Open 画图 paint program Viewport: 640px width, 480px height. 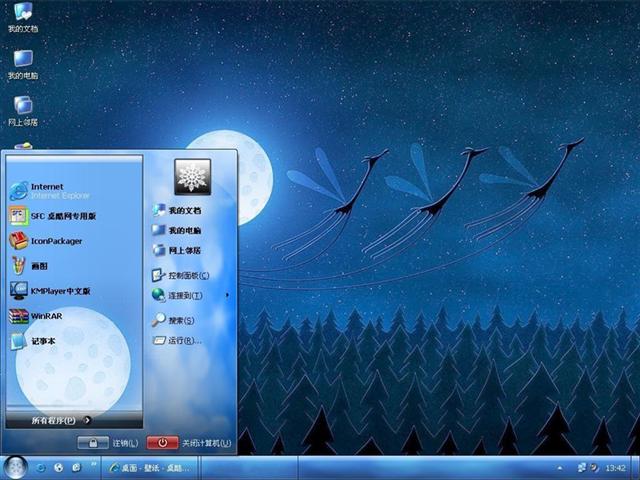(x=29, y=266)
